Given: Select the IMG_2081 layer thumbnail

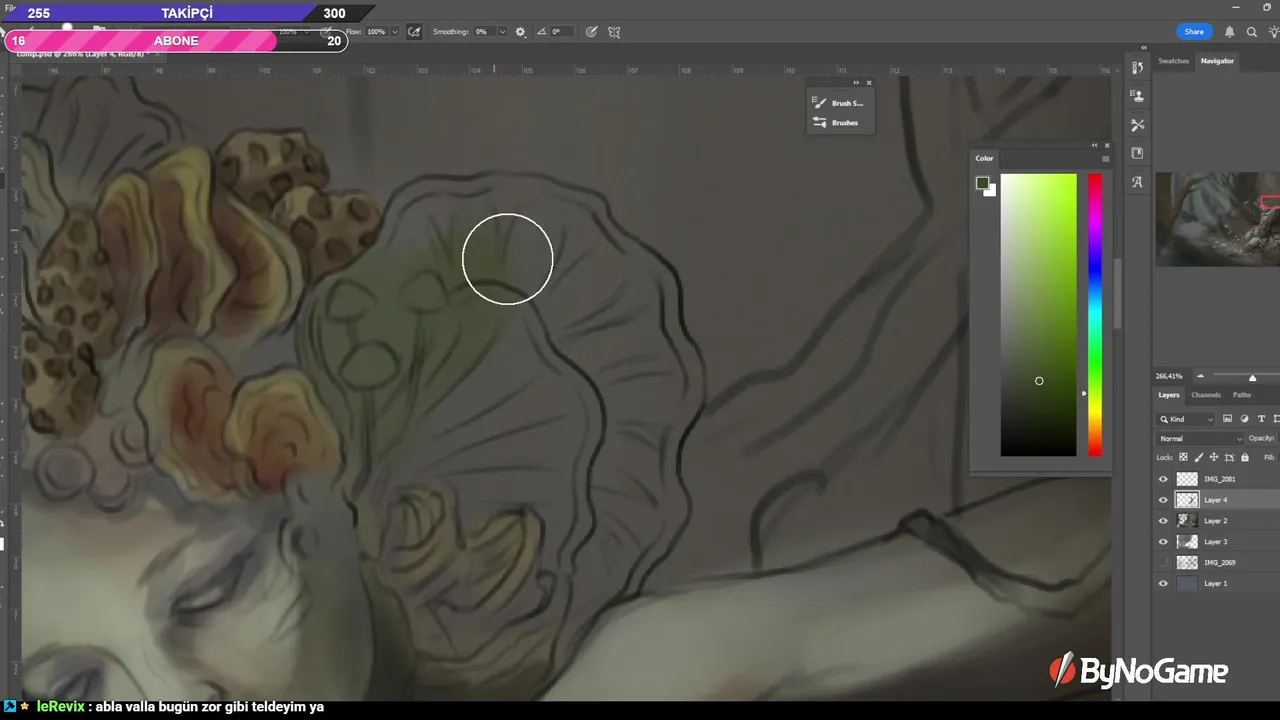Looking at the screenshot, I should pos(1187,479).
